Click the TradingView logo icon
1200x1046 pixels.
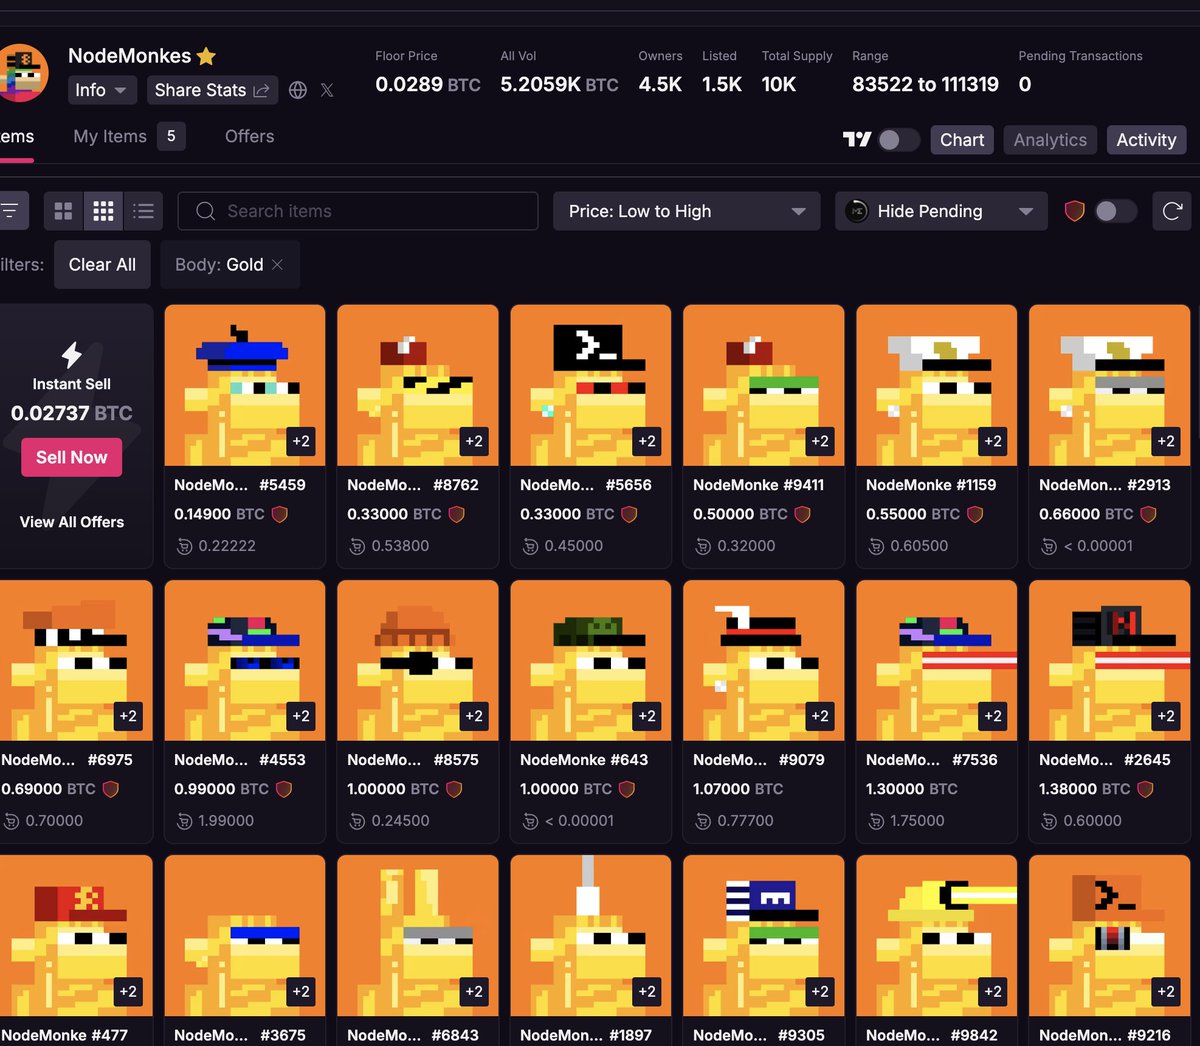click(857, 140)
